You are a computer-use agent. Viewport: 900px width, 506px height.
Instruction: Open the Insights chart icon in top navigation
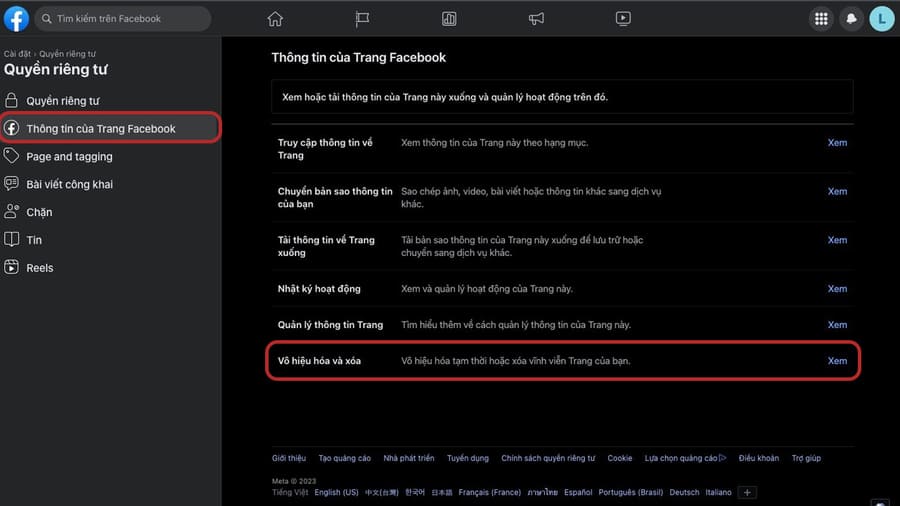449,19
